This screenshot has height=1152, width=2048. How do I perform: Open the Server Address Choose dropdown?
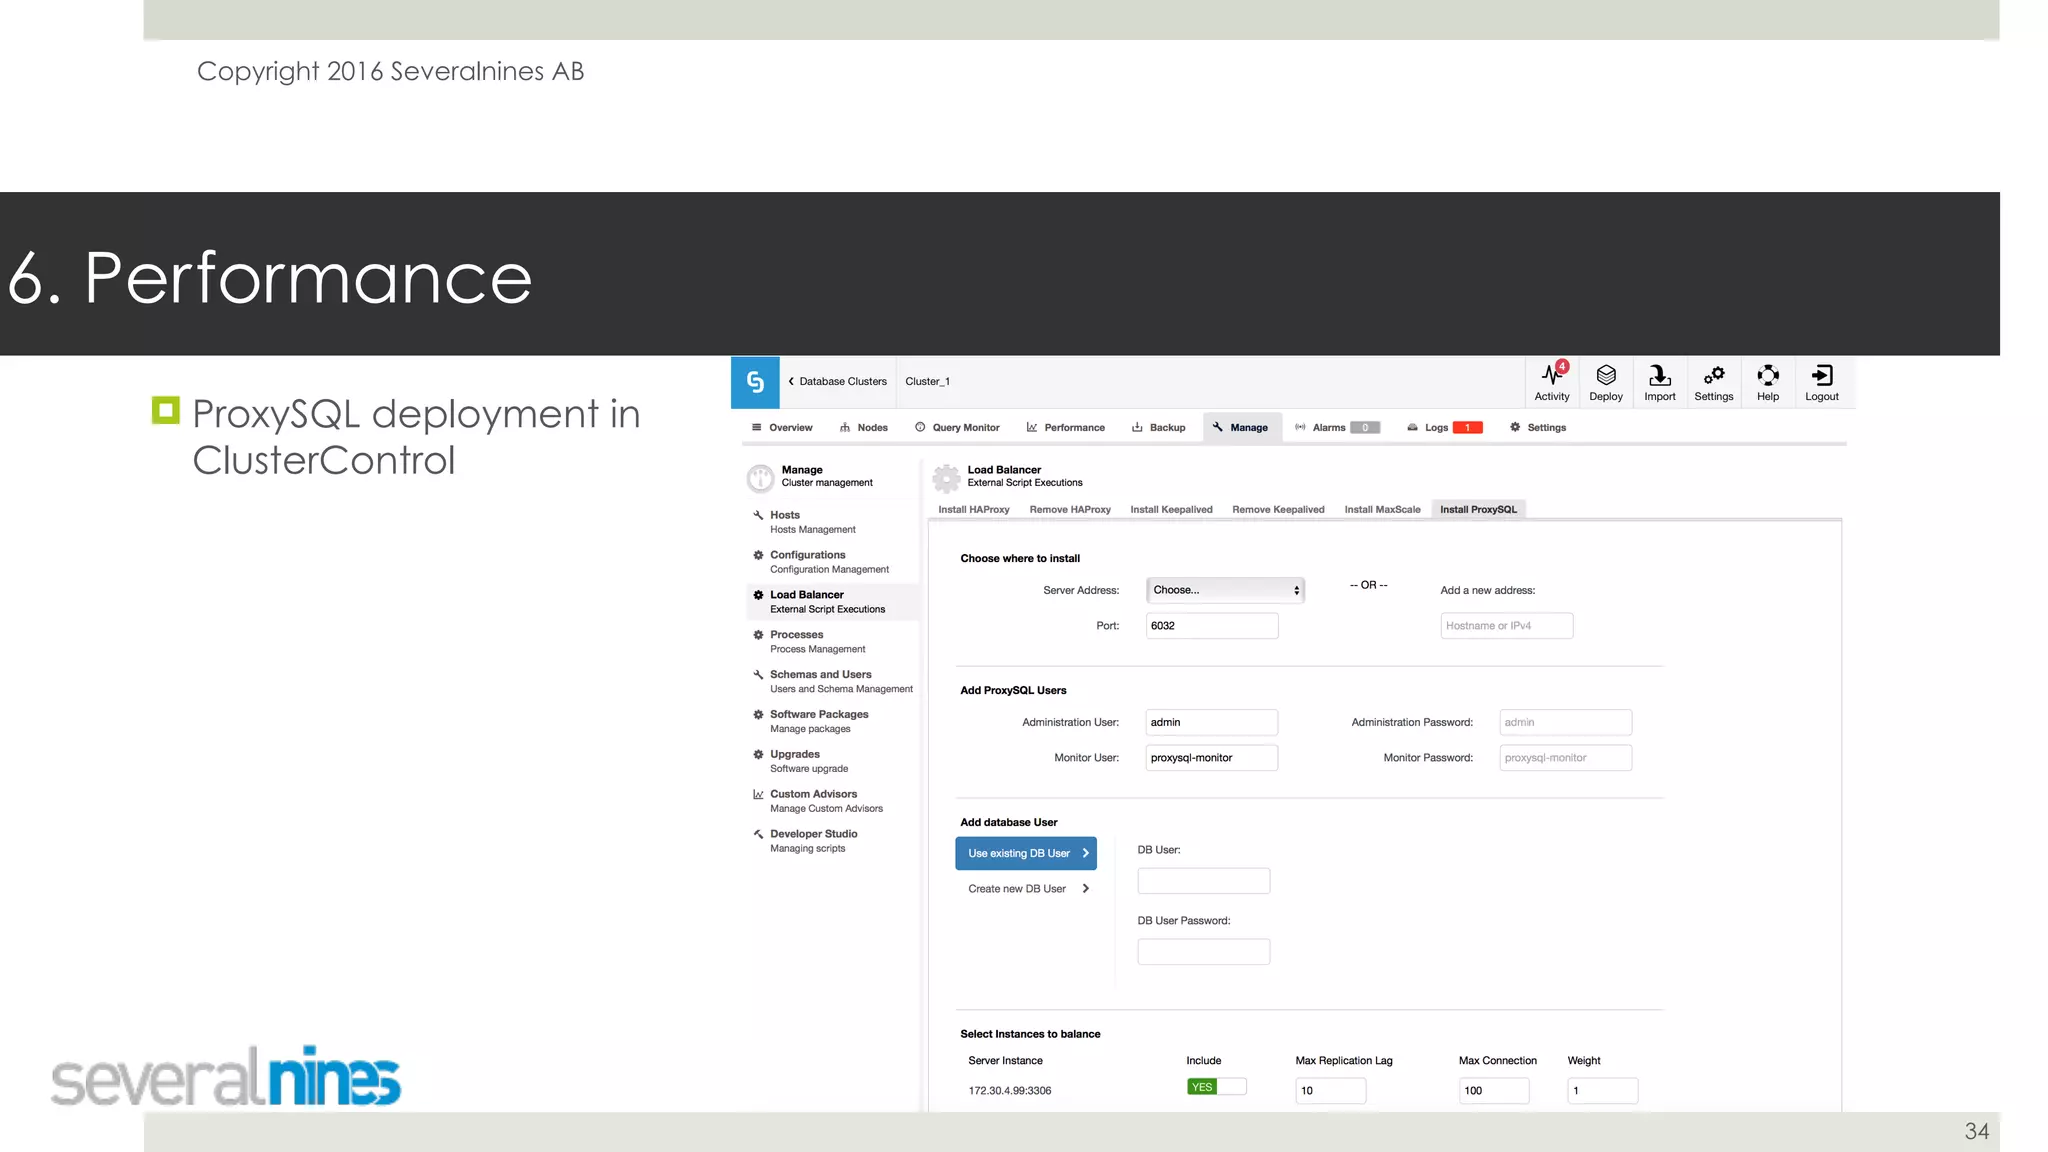(x=1225, y=590)
